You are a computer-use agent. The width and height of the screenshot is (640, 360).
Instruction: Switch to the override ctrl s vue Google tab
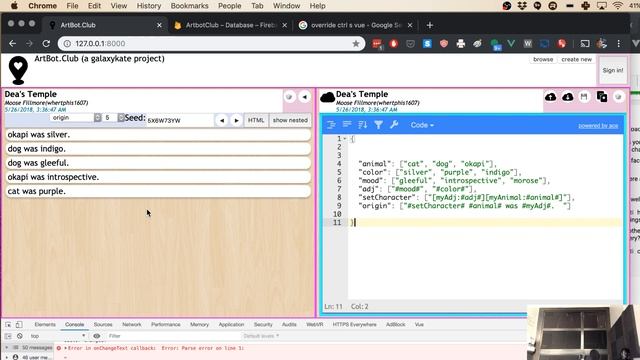point(356,25)
